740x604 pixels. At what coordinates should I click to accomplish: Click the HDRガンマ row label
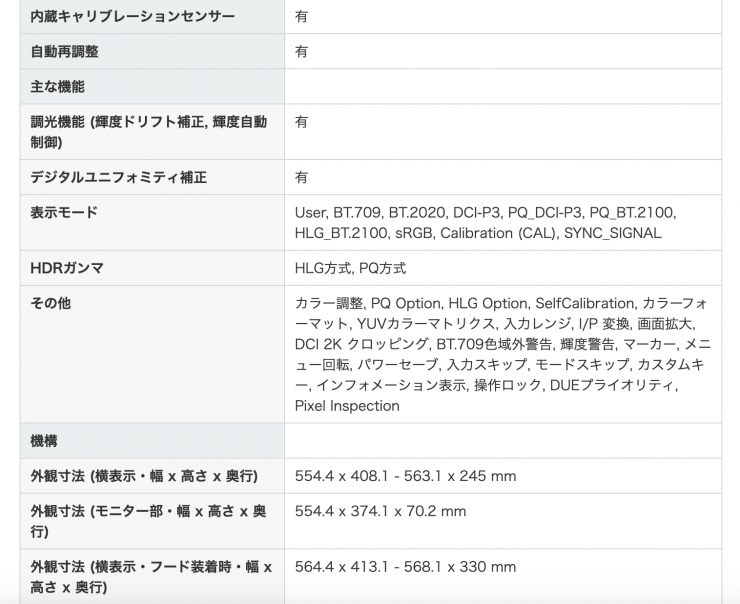click(67, 268)
